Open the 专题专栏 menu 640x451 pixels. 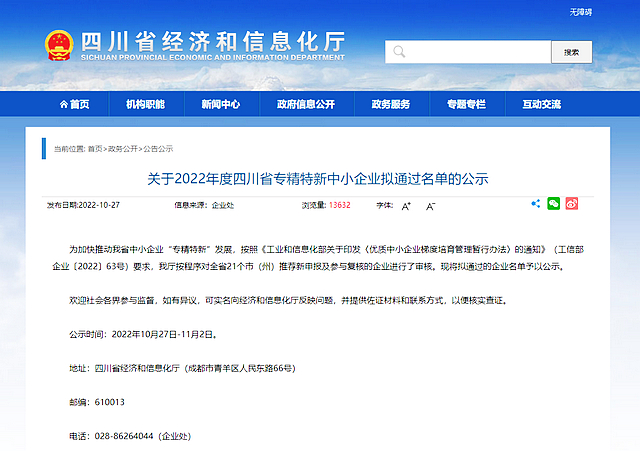(466, 104)
